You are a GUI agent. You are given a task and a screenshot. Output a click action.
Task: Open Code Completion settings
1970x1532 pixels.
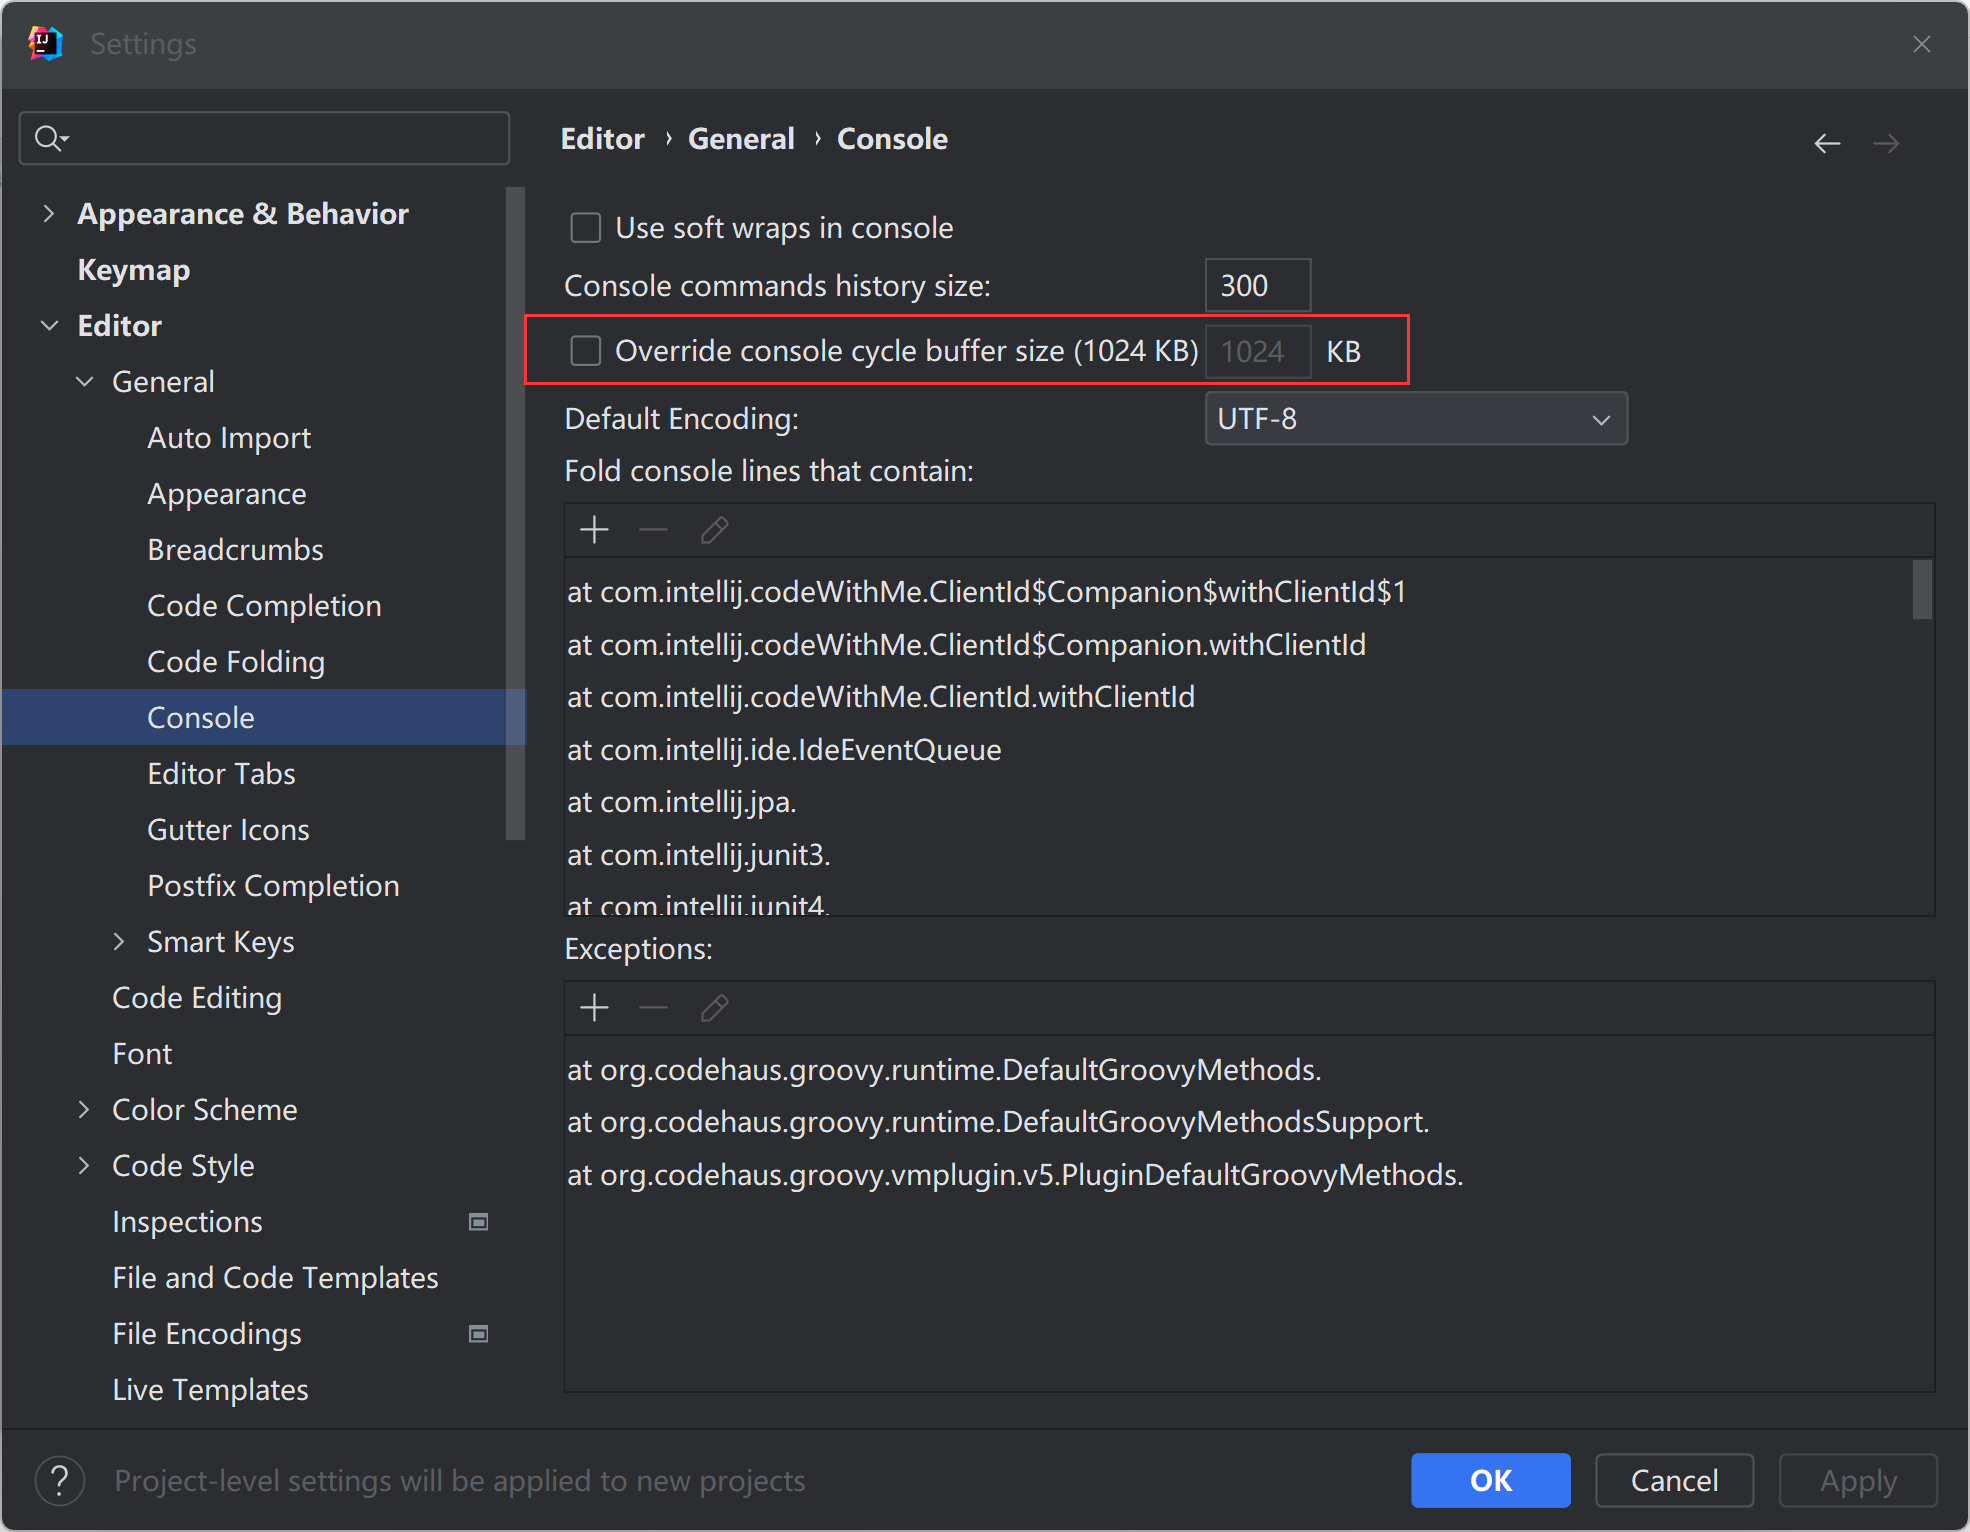pos(264,606)
